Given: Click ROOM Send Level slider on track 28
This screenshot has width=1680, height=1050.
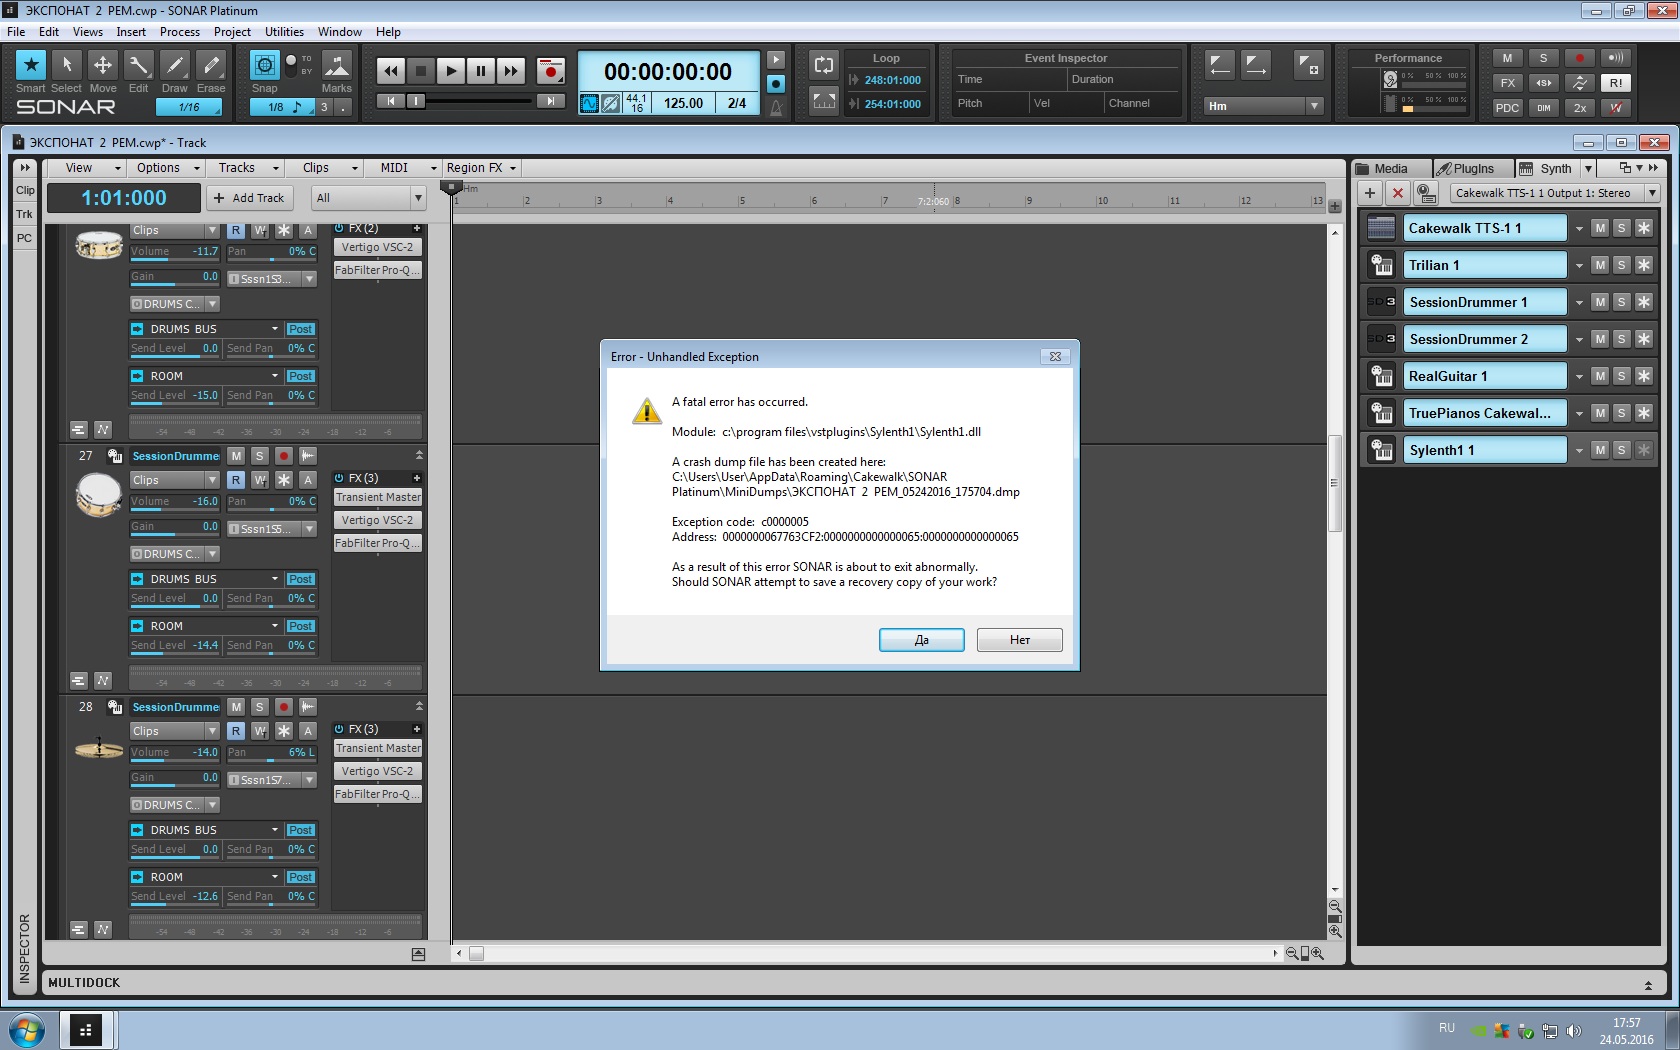Looking at the screenshot, I should [x=174, y=897].
